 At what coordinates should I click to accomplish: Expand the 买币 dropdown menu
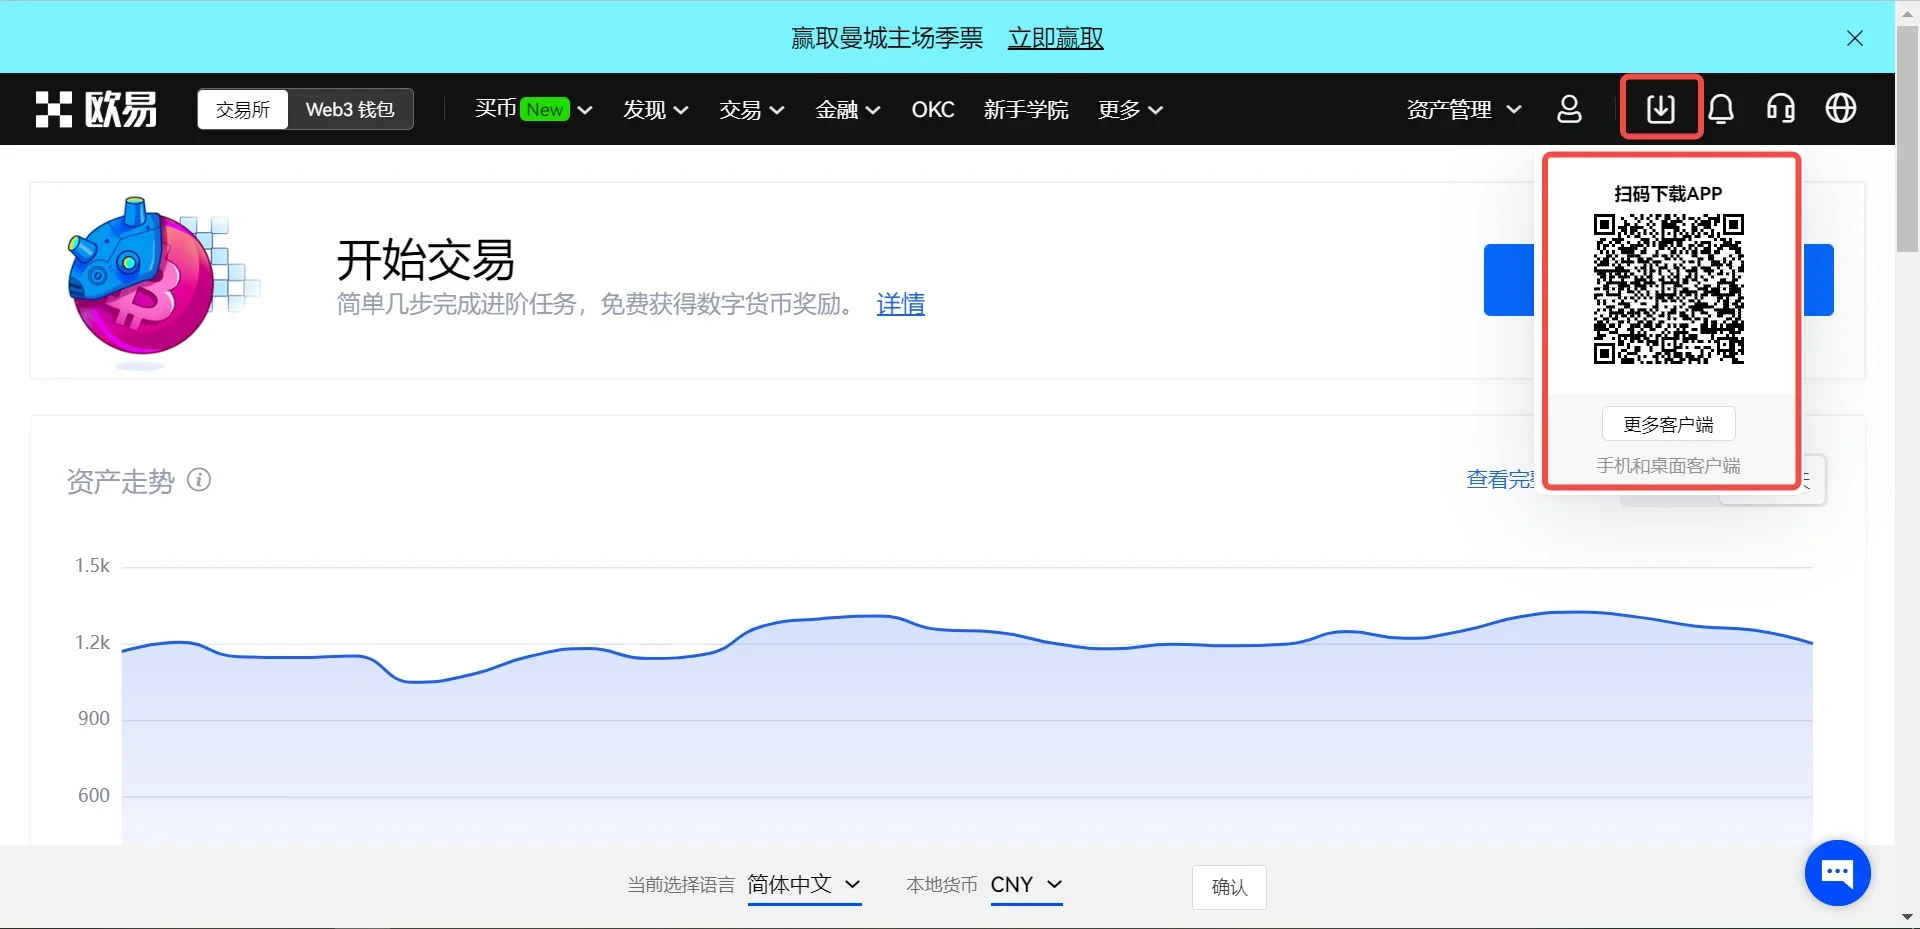click(533, 109)
